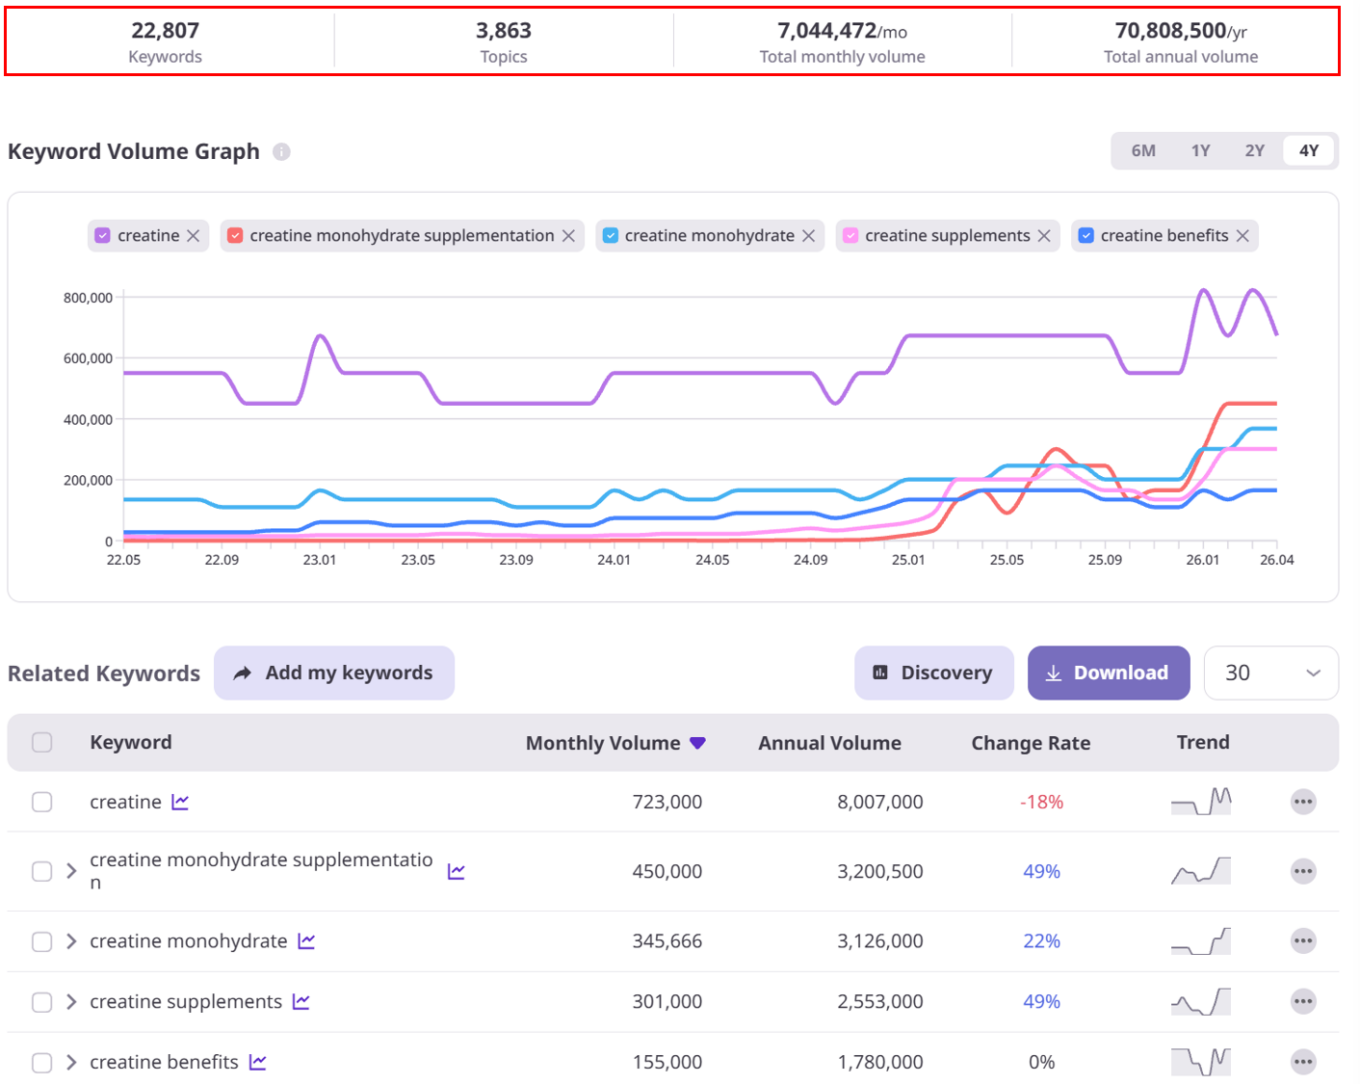Switch graph range to 1Y

pos(1200,151)
